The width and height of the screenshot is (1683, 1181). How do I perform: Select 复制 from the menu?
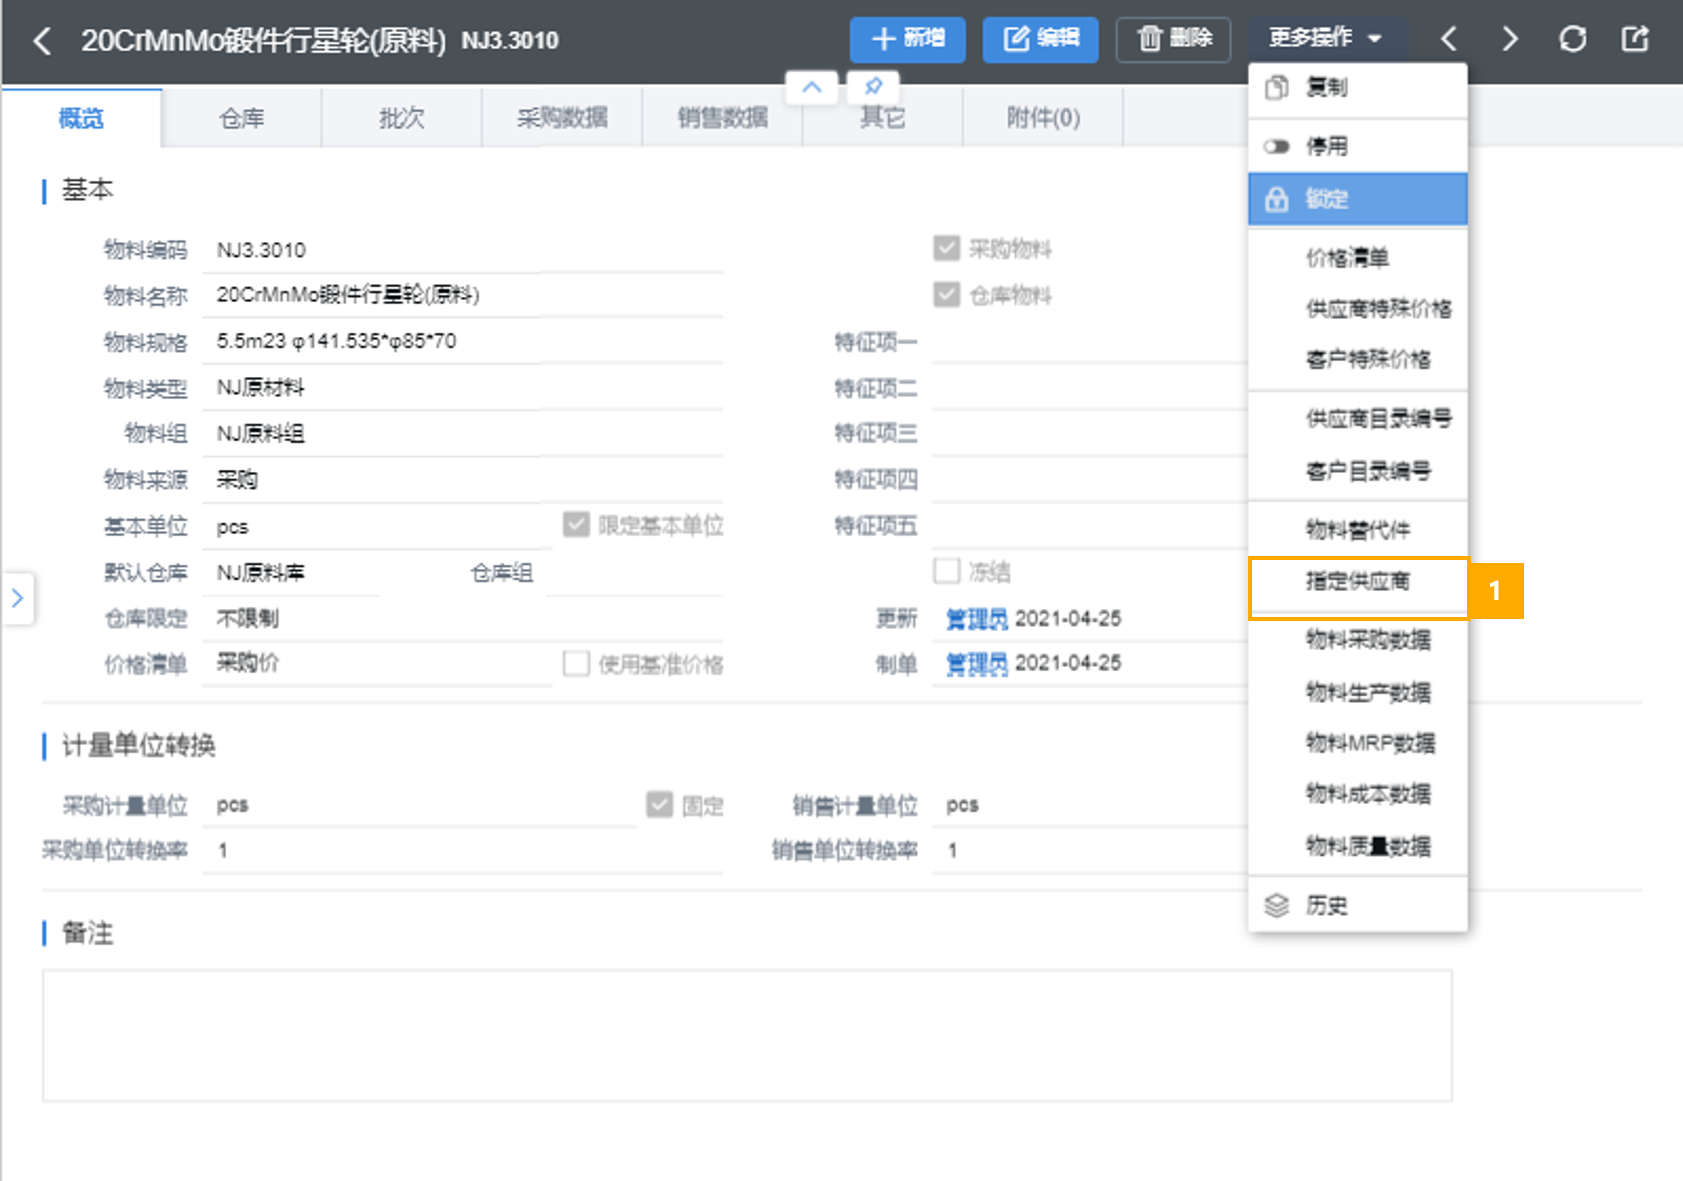coord(1357,88)
